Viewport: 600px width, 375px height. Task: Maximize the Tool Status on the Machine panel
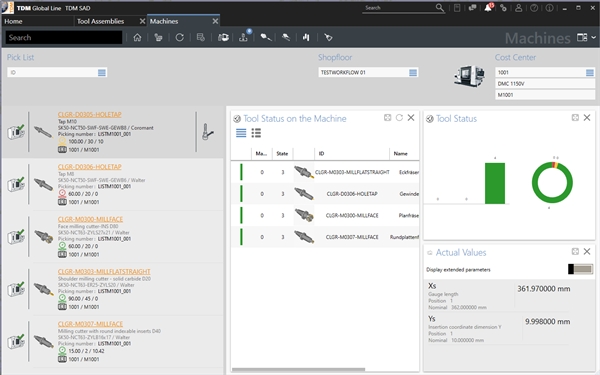point(388,118)
